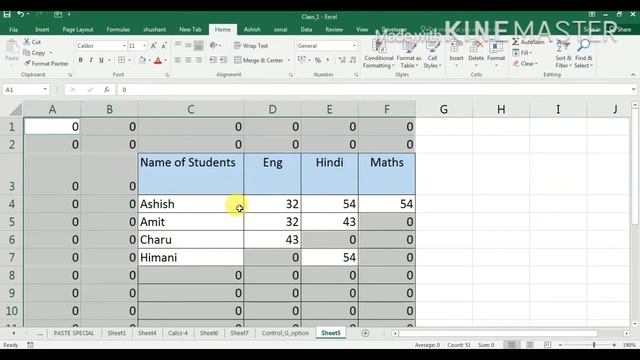Image resolution: width=640 pixels, height=360 pixels.
Task: Click Decrease Decimal icon
Action: (x=353, y=60)
